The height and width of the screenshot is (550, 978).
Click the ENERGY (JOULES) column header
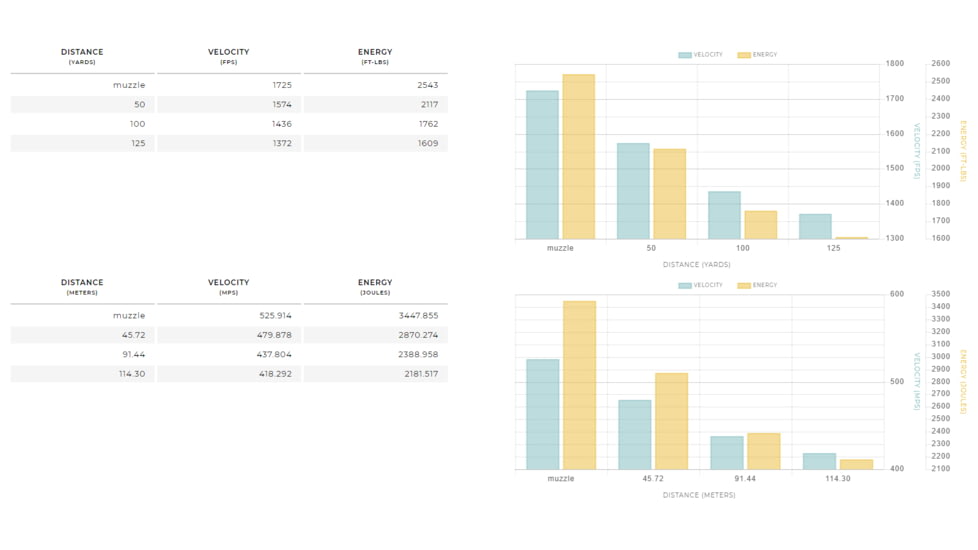click(375, 287)
